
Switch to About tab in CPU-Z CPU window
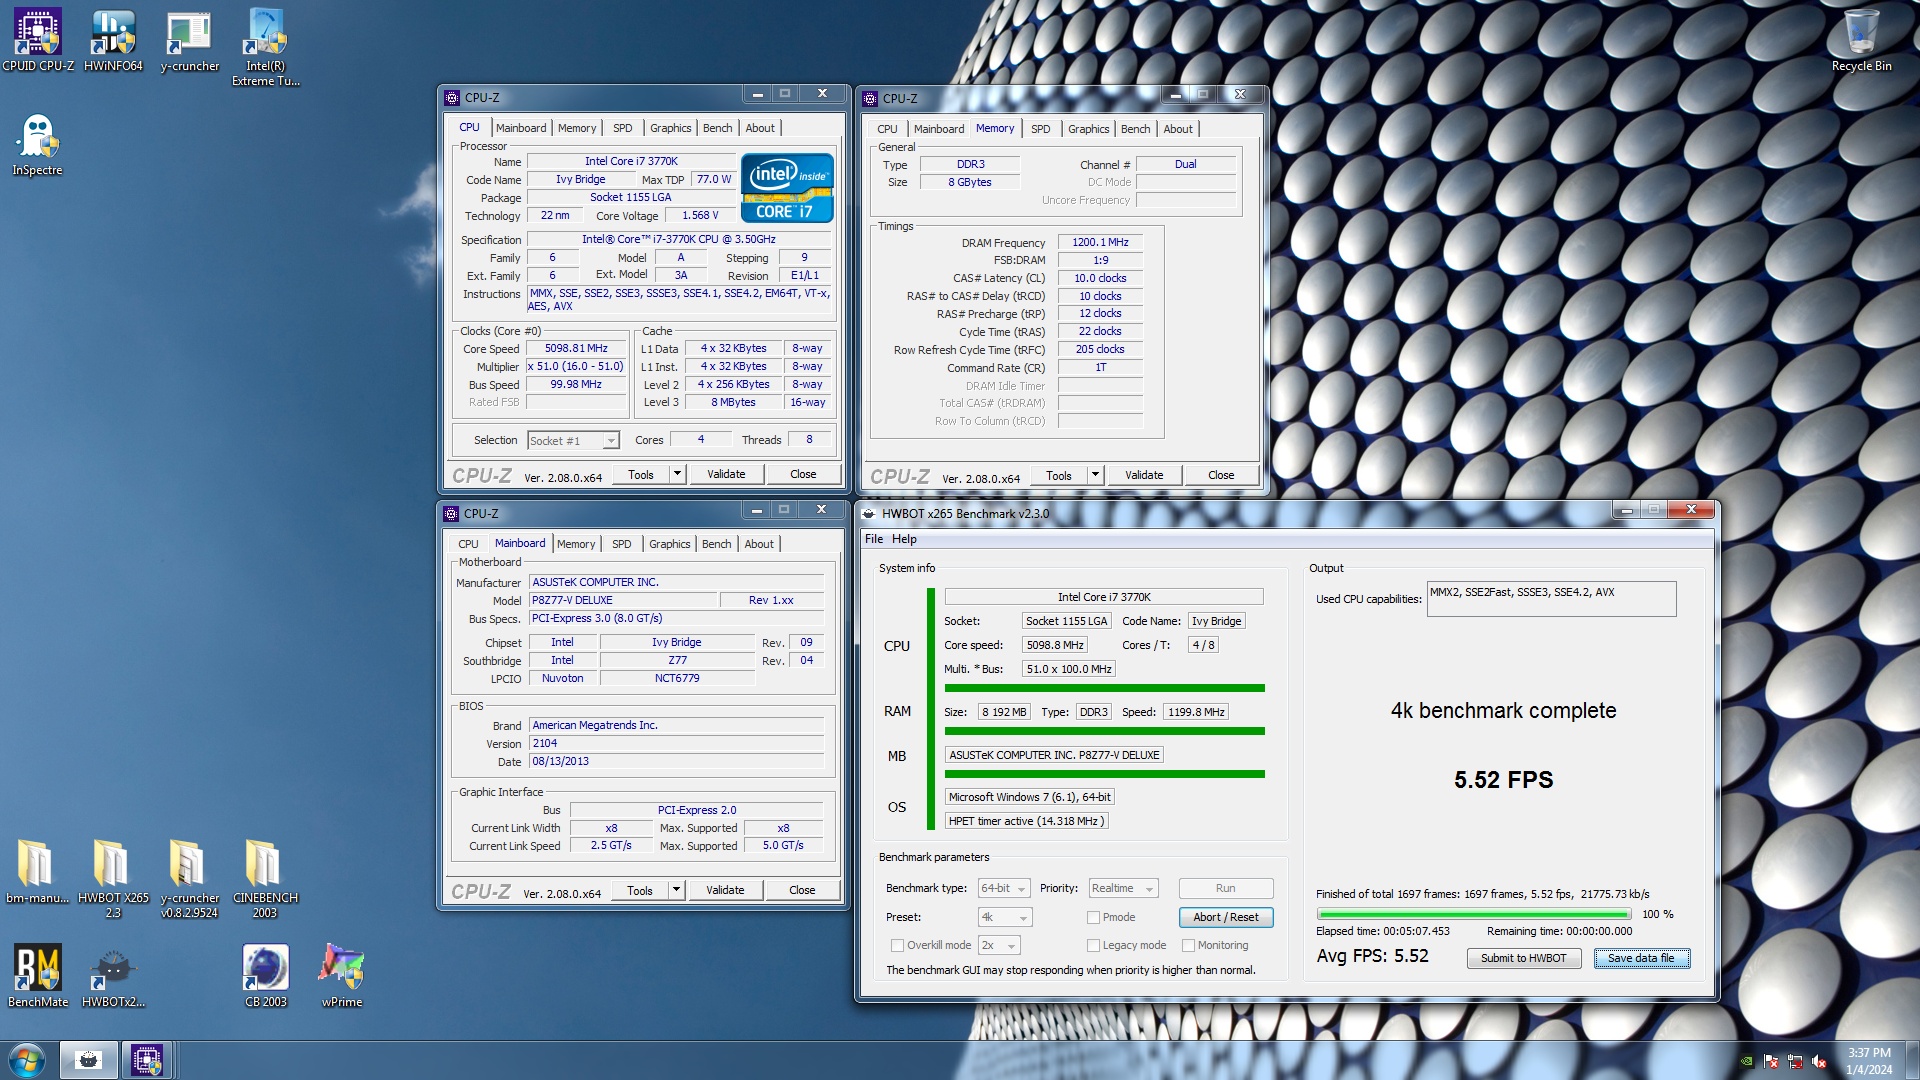(x=760, y=128)
